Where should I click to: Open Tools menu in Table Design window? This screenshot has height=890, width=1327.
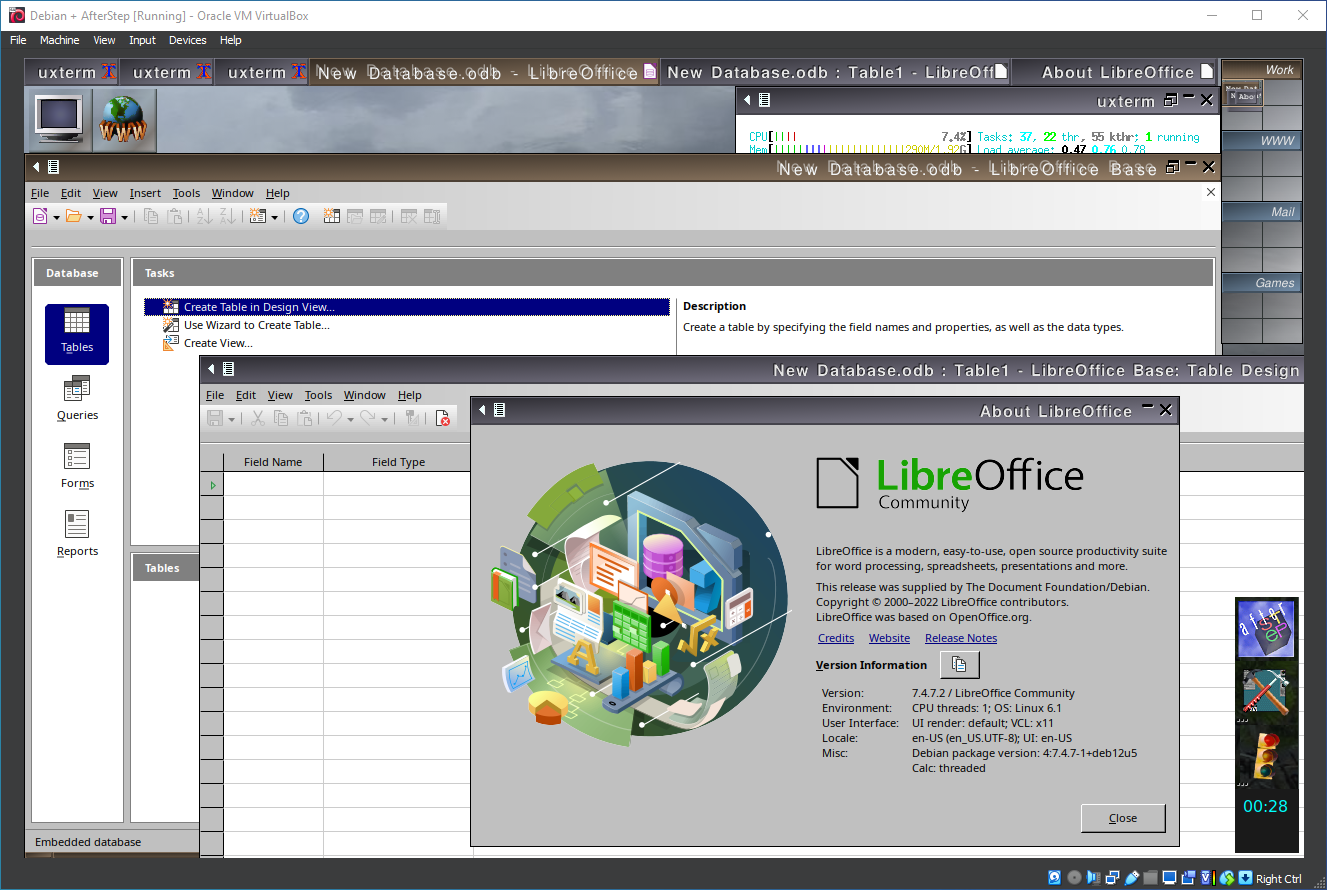pyautogui.click(x=318, y=395)
